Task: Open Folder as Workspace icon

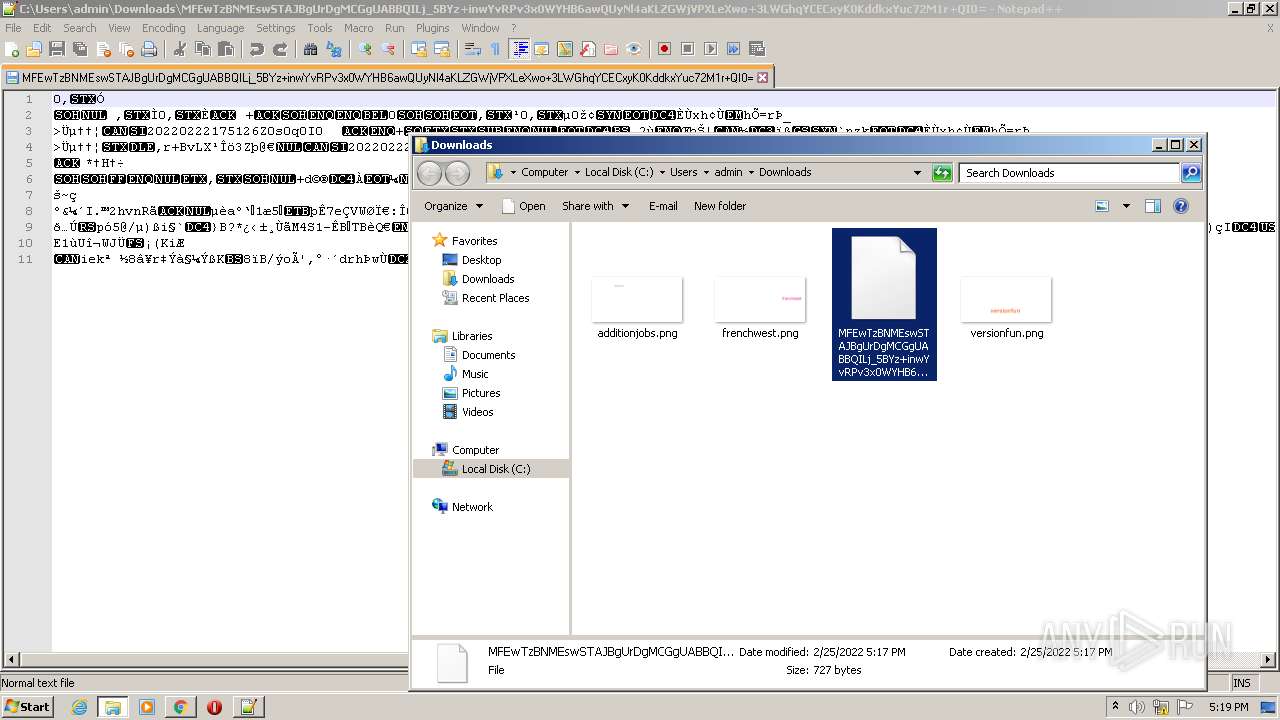Action: pos(610,49)
